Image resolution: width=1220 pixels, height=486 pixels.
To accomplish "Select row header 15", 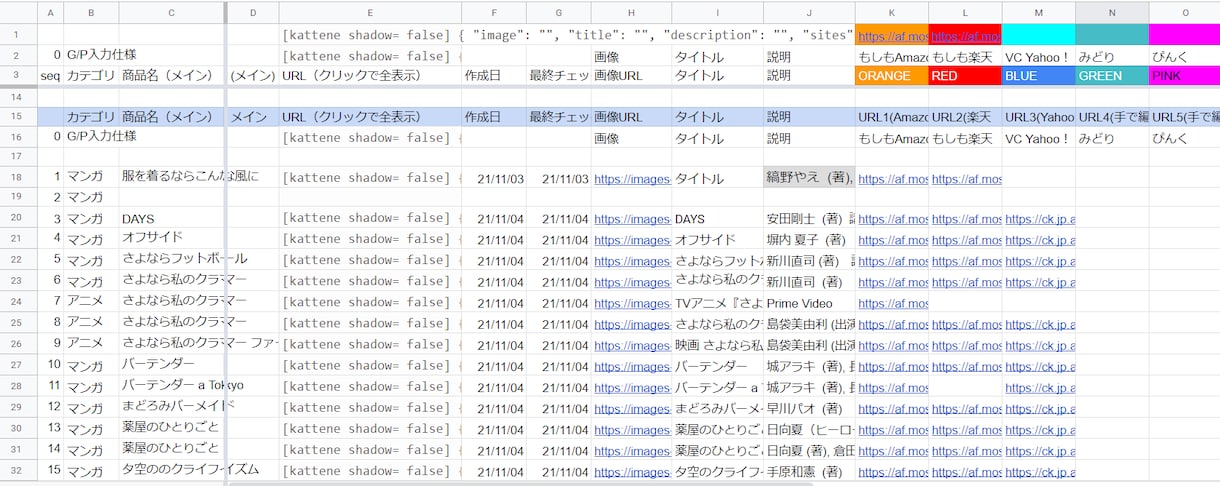I will click(x=18, y=117).
